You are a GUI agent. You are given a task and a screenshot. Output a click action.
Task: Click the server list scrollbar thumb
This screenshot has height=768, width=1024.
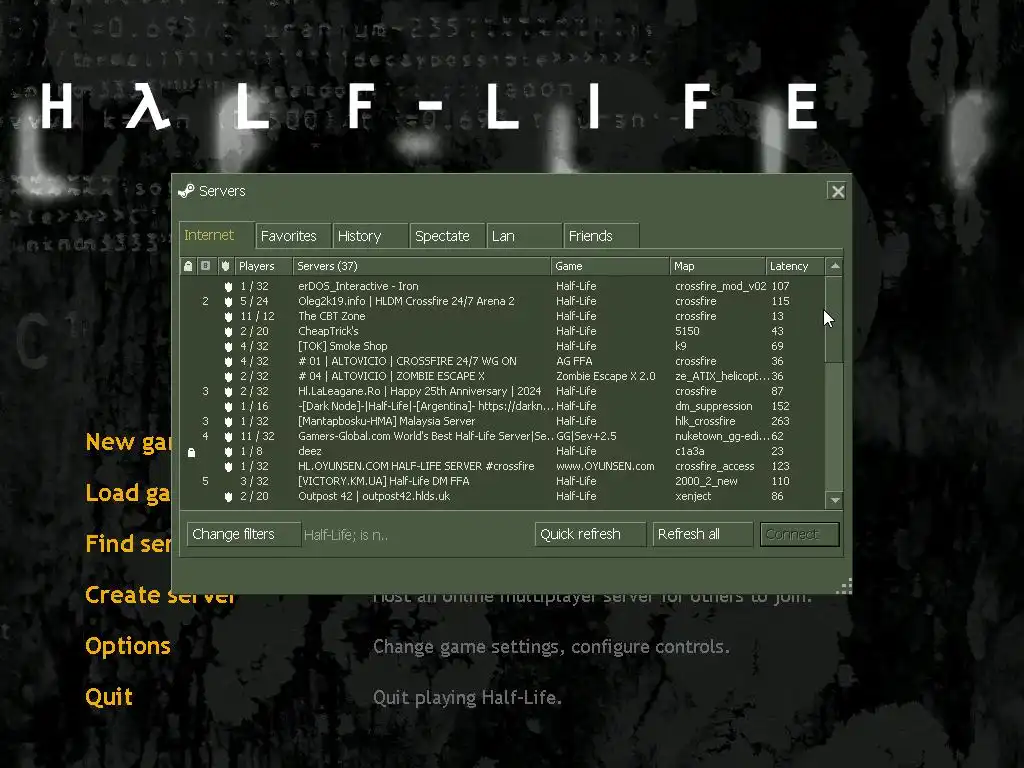tap(834, 319)
